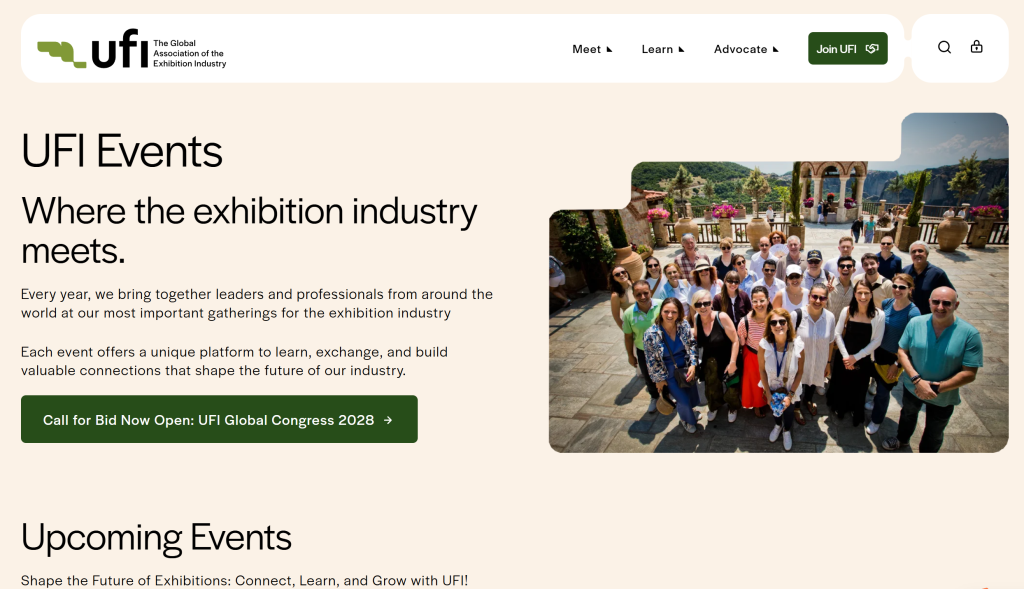The height and width of the screenshot is (589, 1024).
Task: Click the UFI Events page heading
Action: (x=122, y=152)
